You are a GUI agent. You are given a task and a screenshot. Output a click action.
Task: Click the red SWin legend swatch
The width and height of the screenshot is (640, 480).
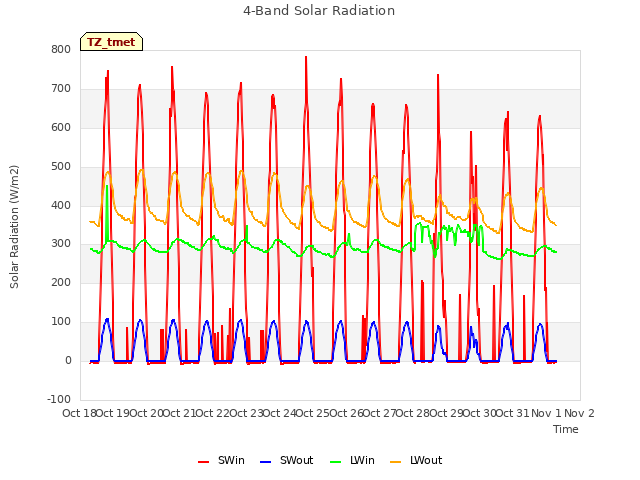[x=203, y=462]
